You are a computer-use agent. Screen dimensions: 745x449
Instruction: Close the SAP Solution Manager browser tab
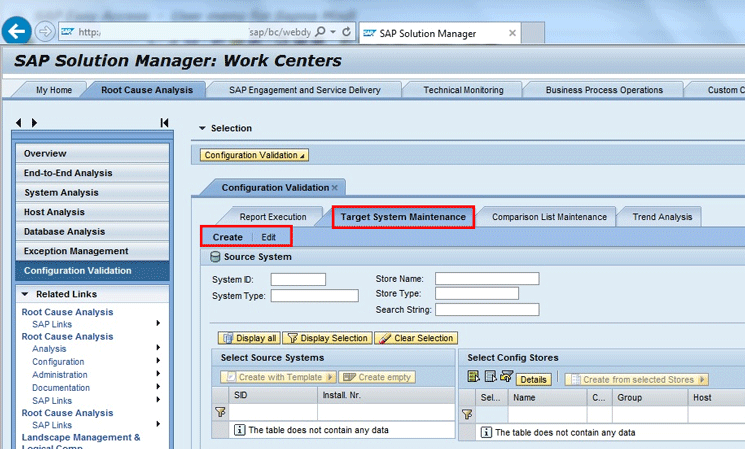tap(512, 33)
